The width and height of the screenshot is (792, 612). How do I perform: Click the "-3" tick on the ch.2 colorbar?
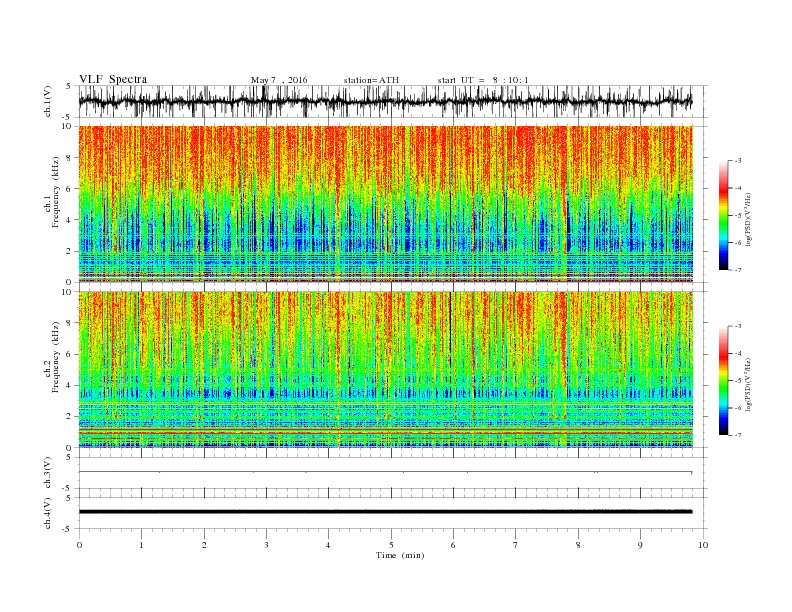[x=737, y=326]
